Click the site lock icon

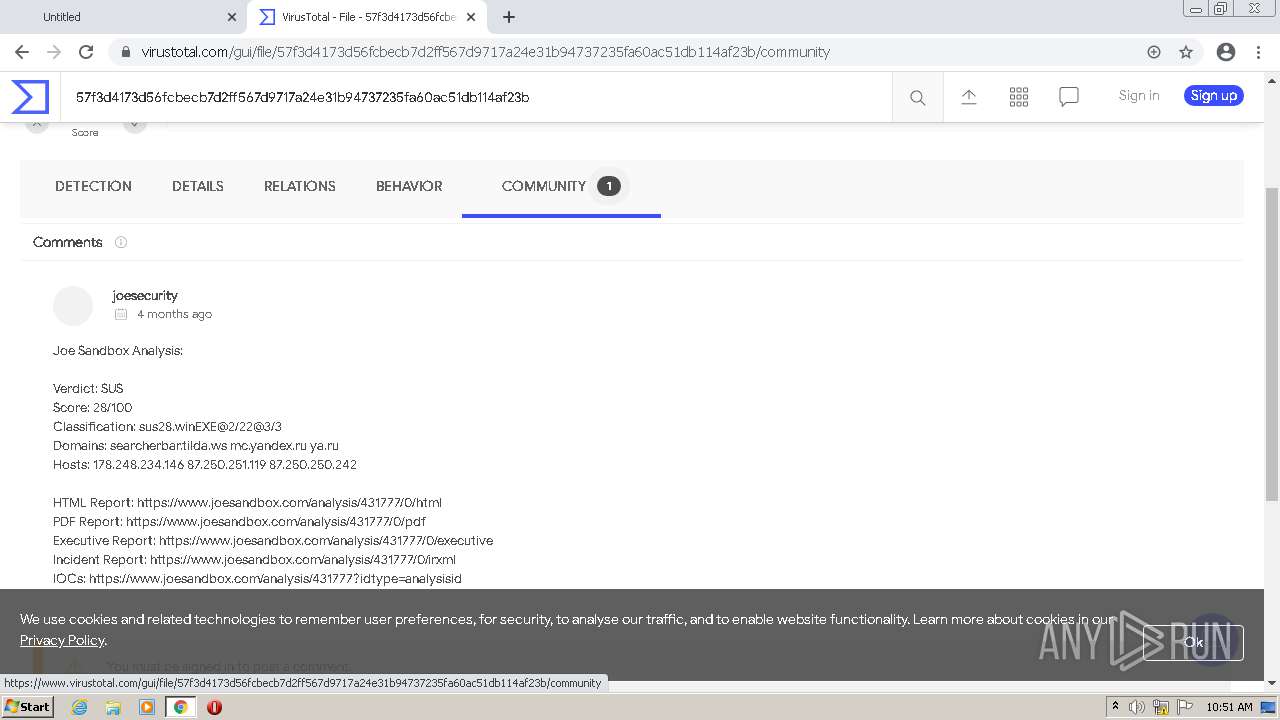pos(125,52)
